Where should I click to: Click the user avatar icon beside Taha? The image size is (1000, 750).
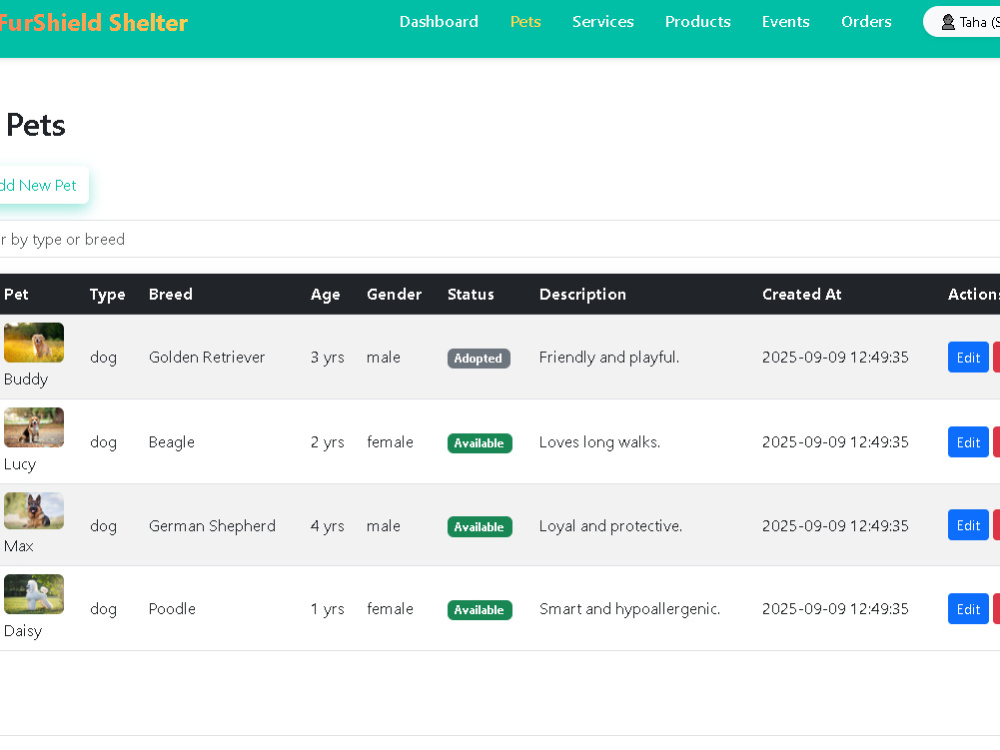948,22
